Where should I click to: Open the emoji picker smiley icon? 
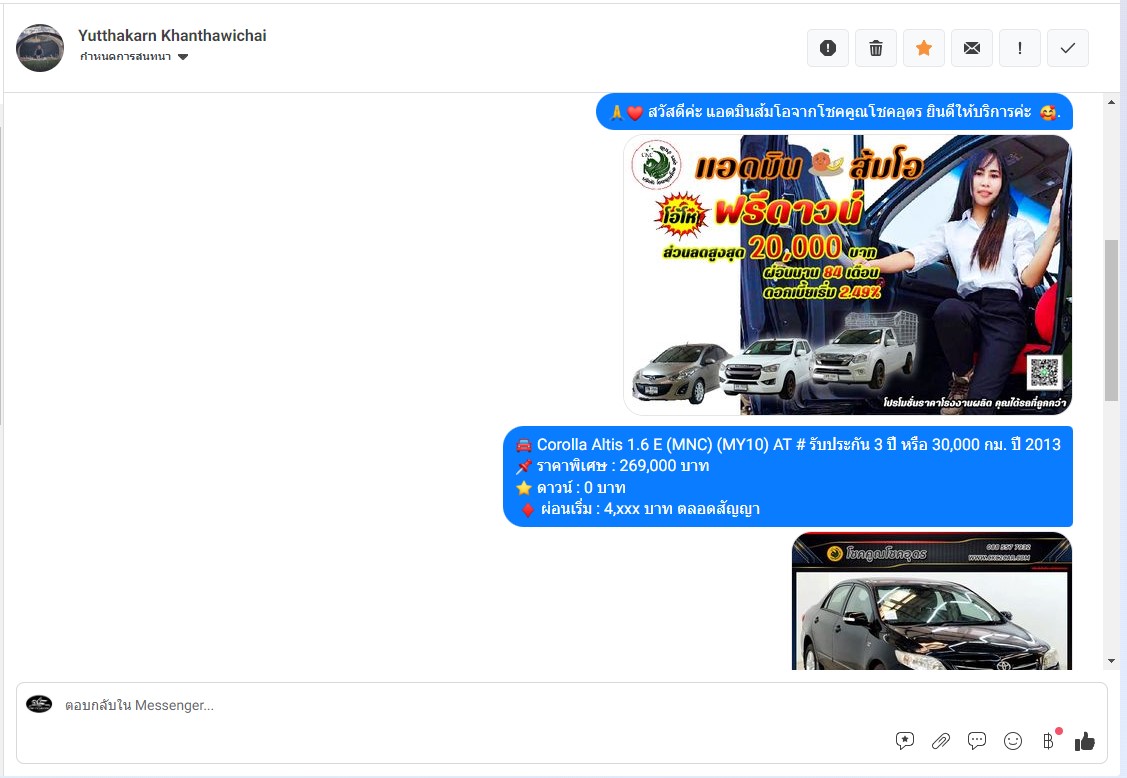[1013, 741]
